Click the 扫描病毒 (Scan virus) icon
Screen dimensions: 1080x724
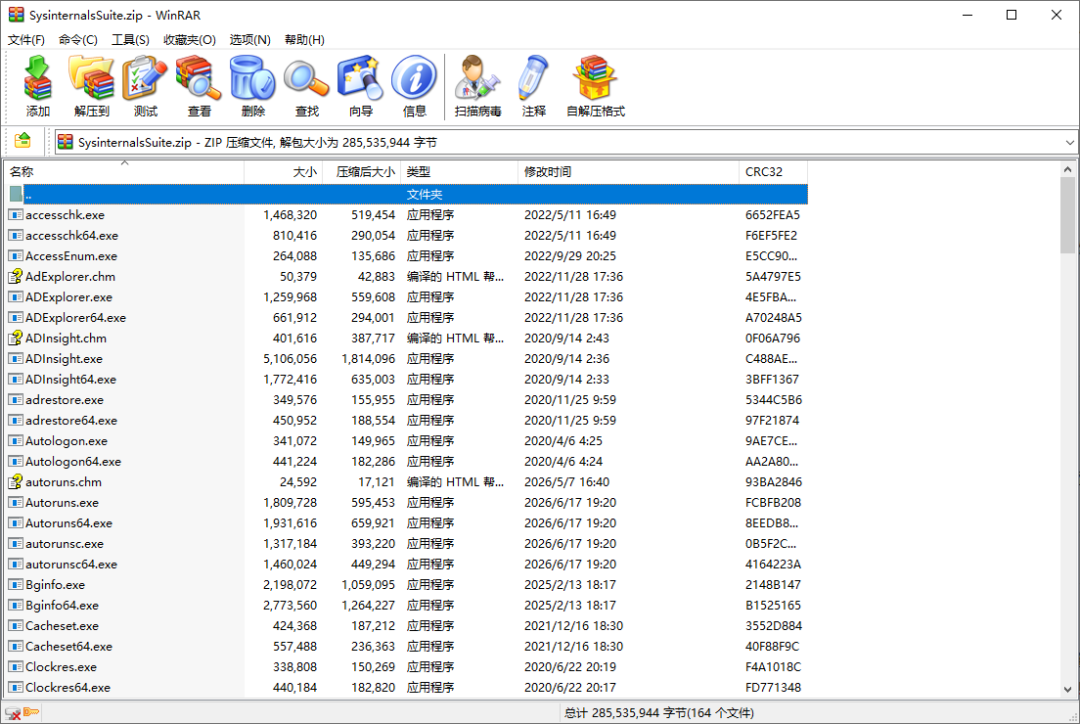coord(477,78)
